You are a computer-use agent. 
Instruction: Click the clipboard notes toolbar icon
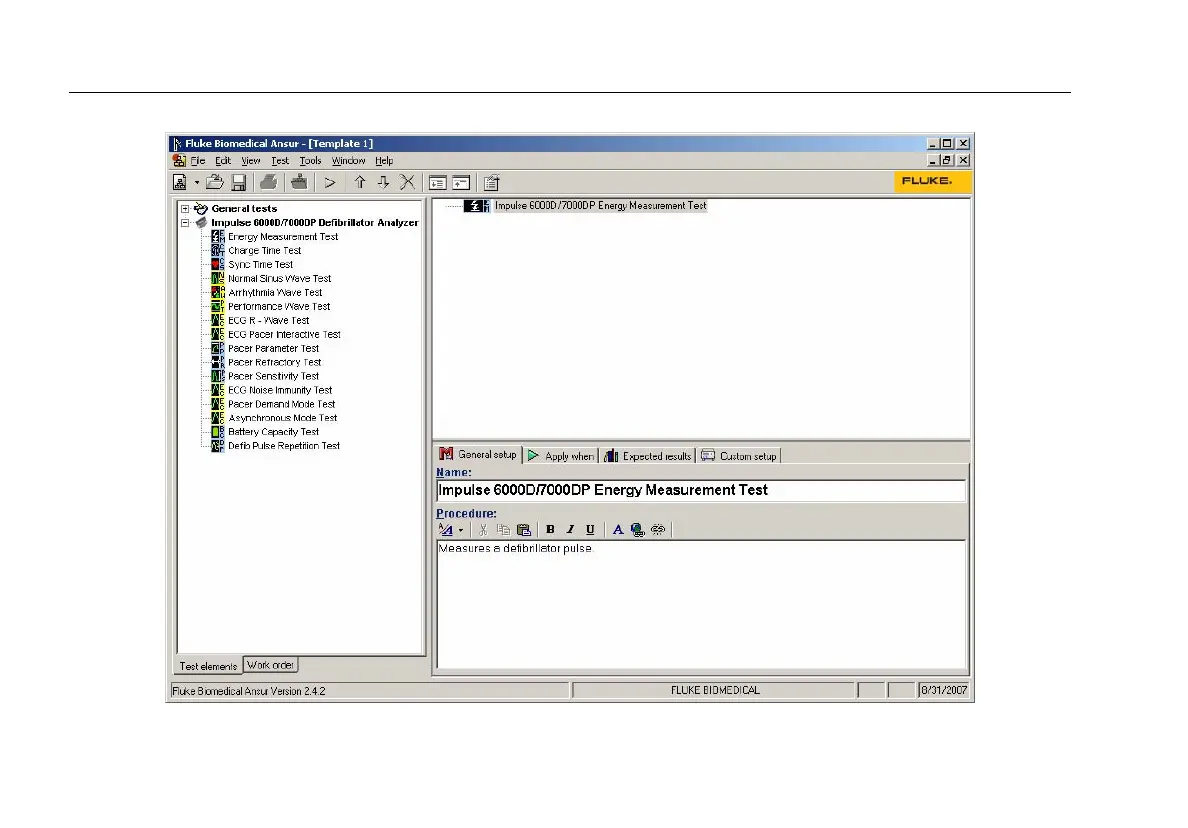click(491, 183)
